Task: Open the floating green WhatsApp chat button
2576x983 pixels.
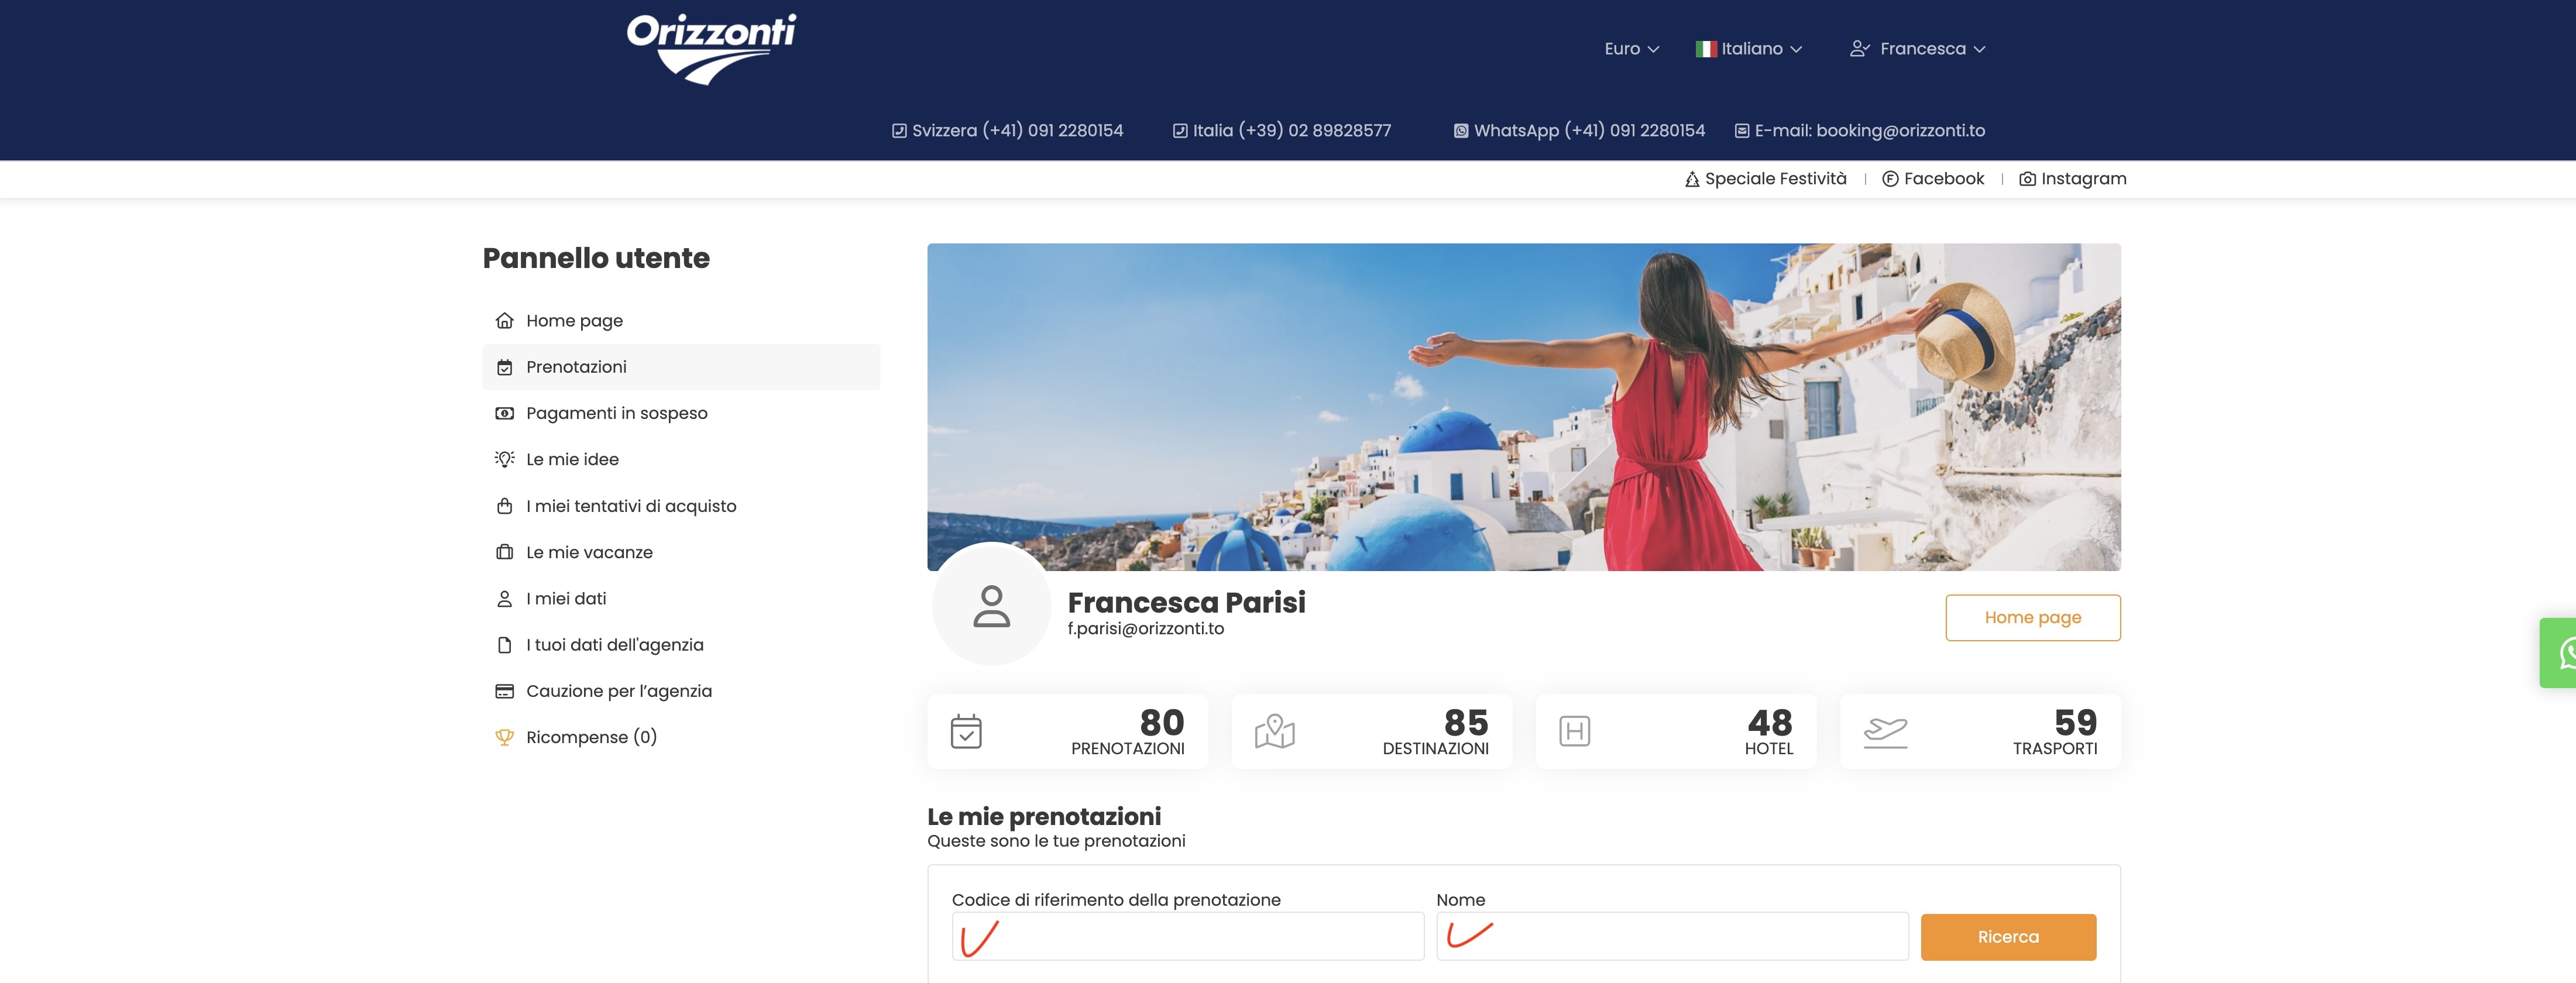Action: click(x=2559, y=653)
